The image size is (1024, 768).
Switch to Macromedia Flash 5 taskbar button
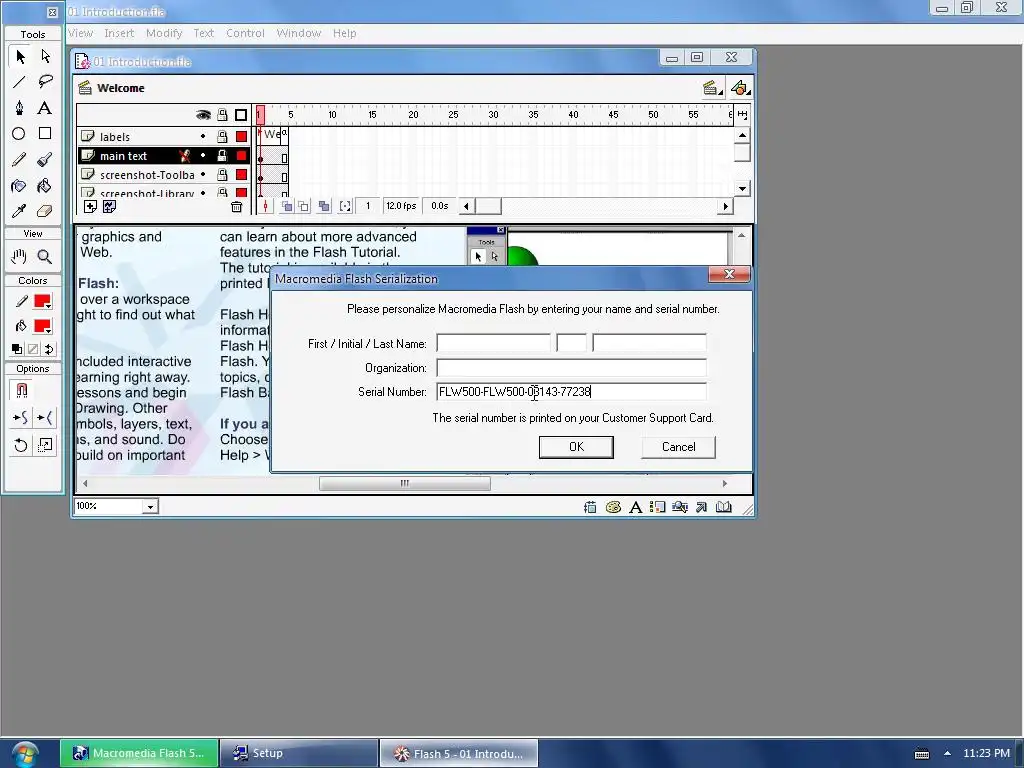(x=139, y=754)
